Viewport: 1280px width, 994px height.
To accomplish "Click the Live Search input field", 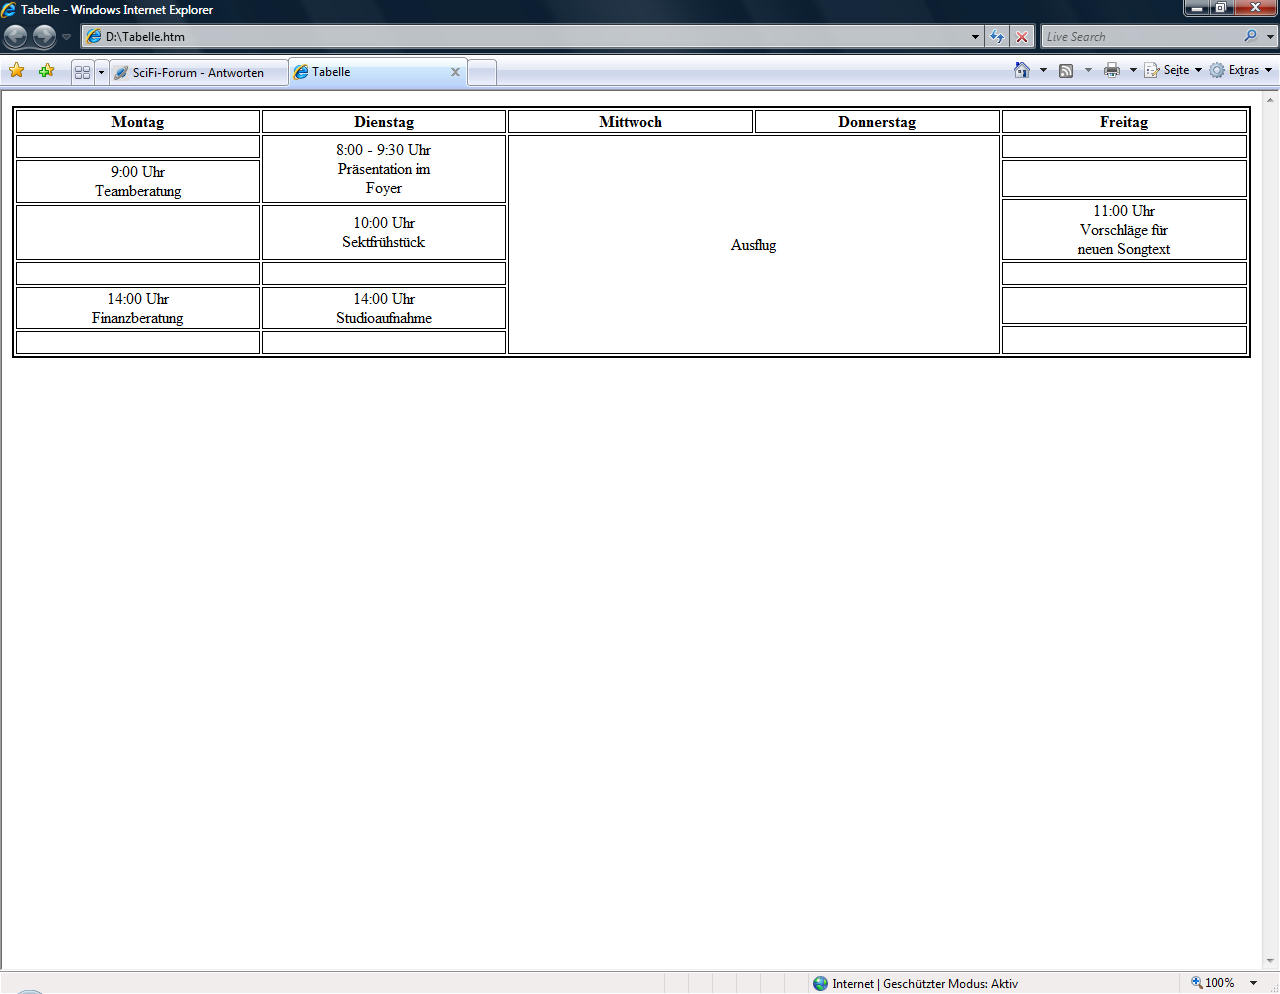I will tap(1140, 37).
